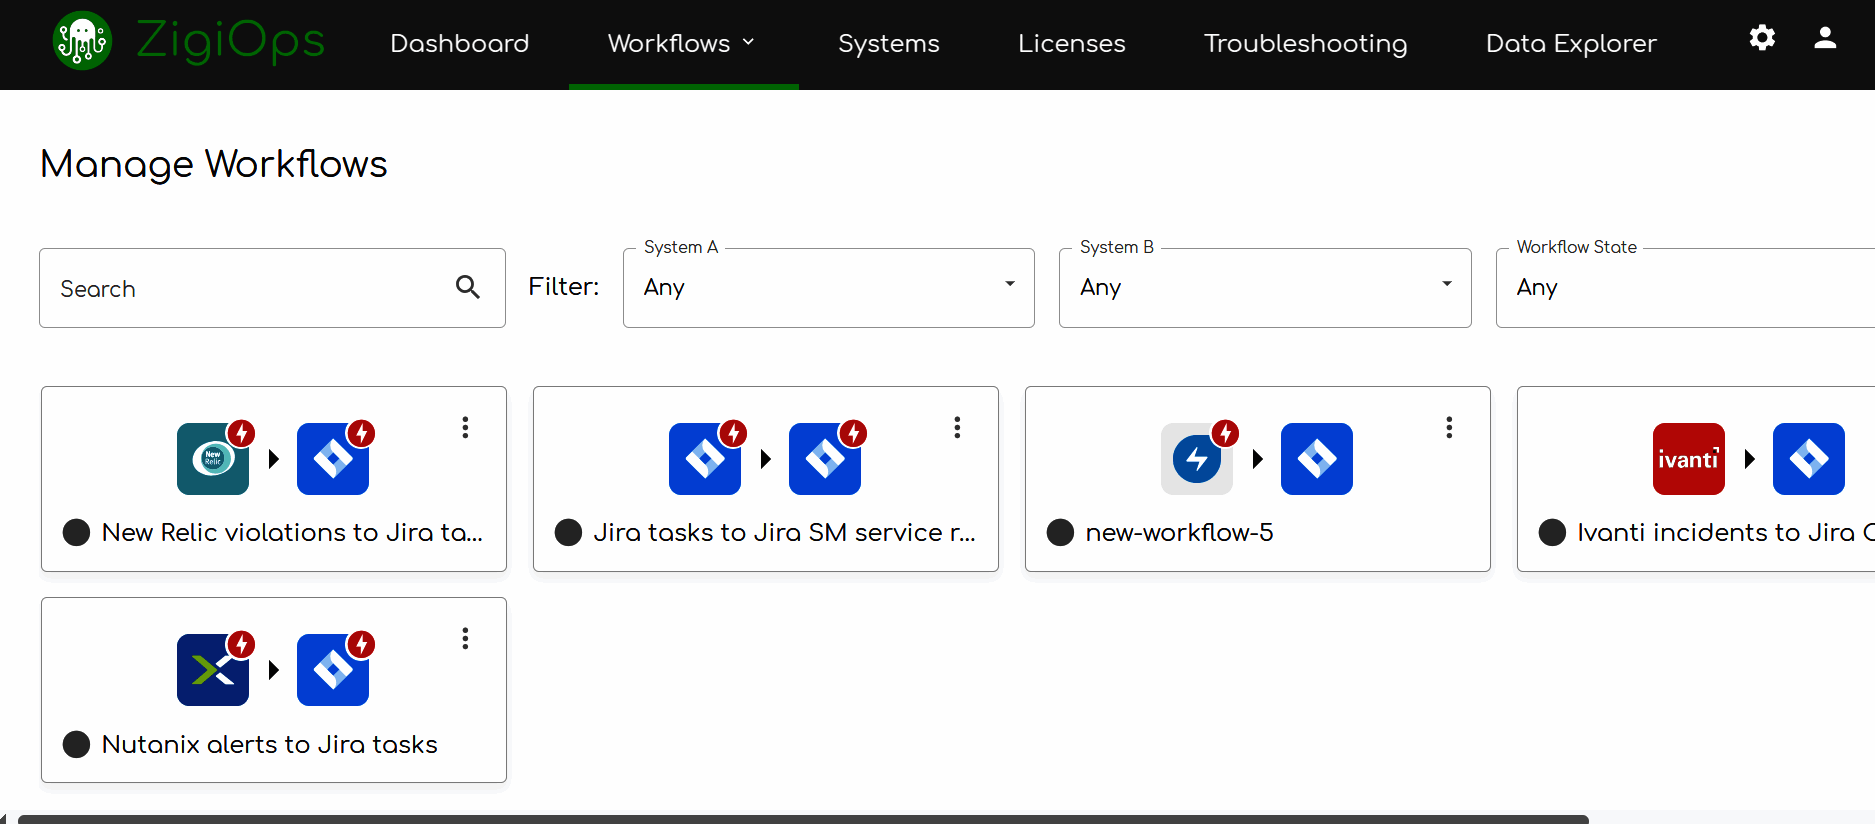Expand the System B filter dropdown
This screenshot has height=824, width=1875.
click(1264, 288)
